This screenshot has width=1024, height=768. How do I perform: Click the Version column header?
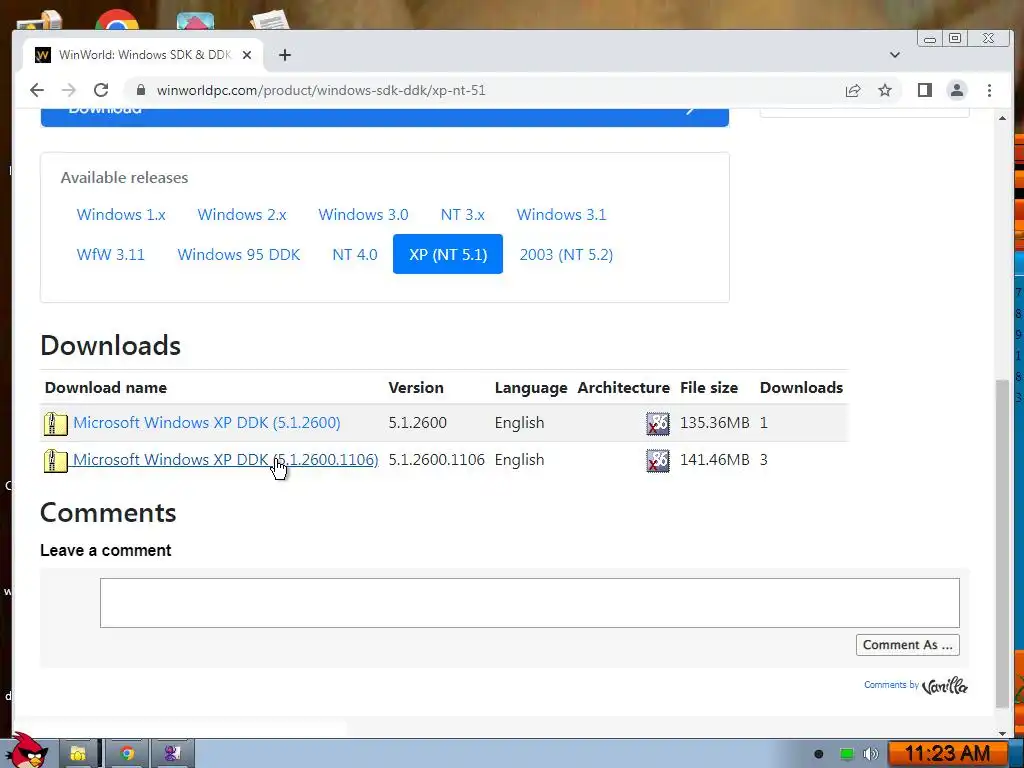tap(416, 388)
